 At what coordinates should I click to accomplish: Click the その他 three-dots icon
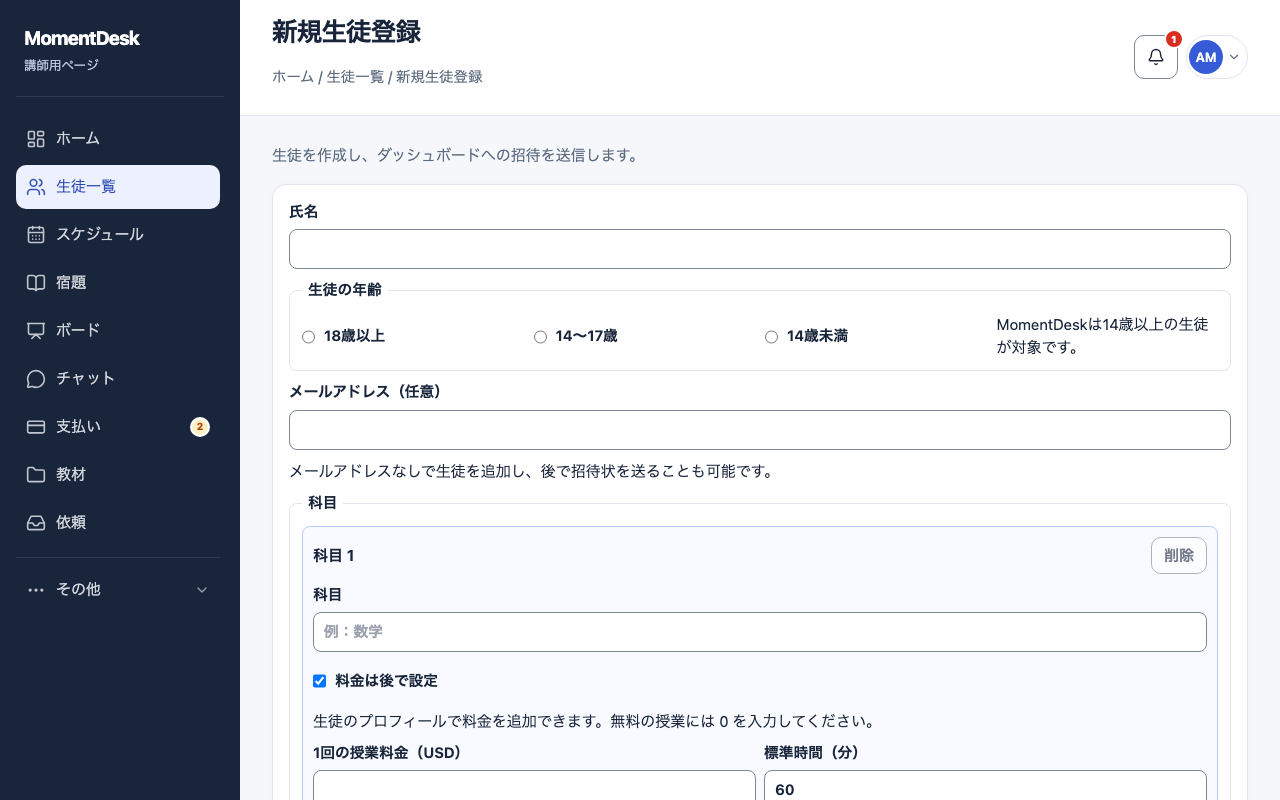coord(36,590)
